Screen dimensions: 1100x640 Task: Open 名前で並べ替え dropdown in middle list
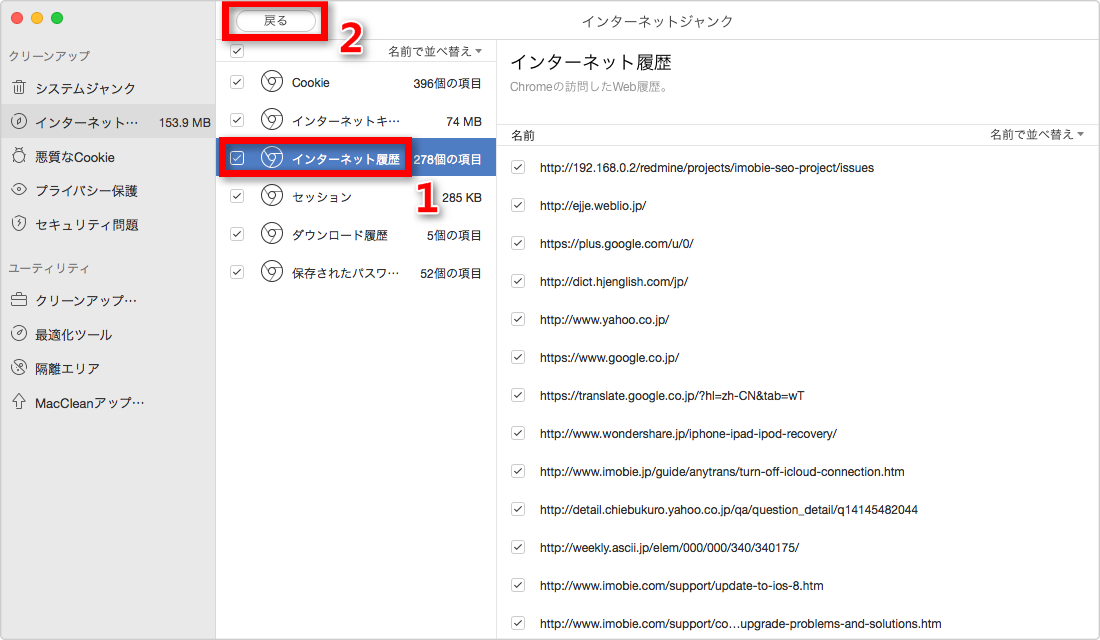click(x=435, y=51)
